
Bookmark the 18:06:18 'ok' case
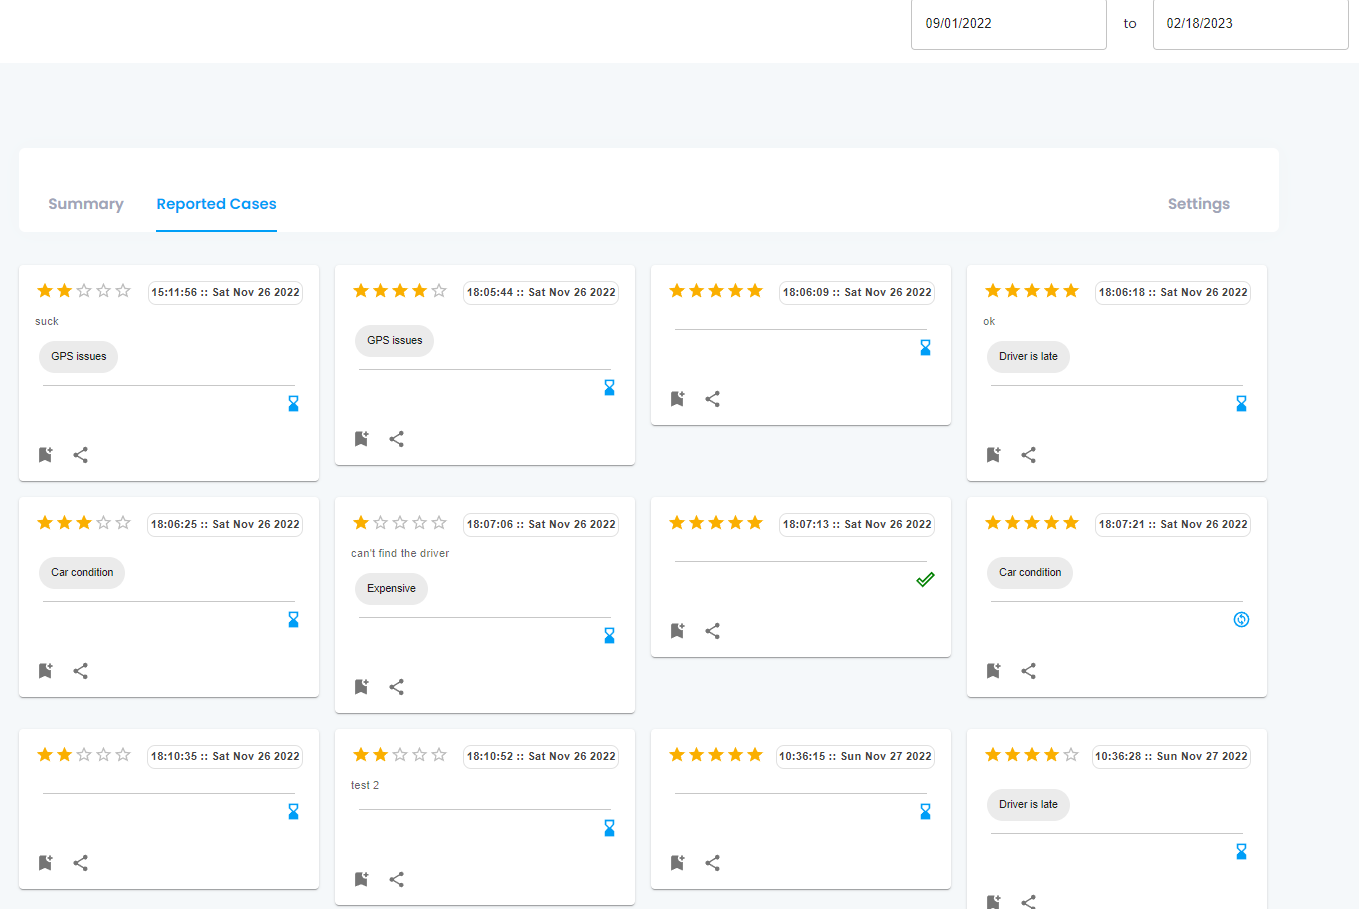tap(993, 455)
